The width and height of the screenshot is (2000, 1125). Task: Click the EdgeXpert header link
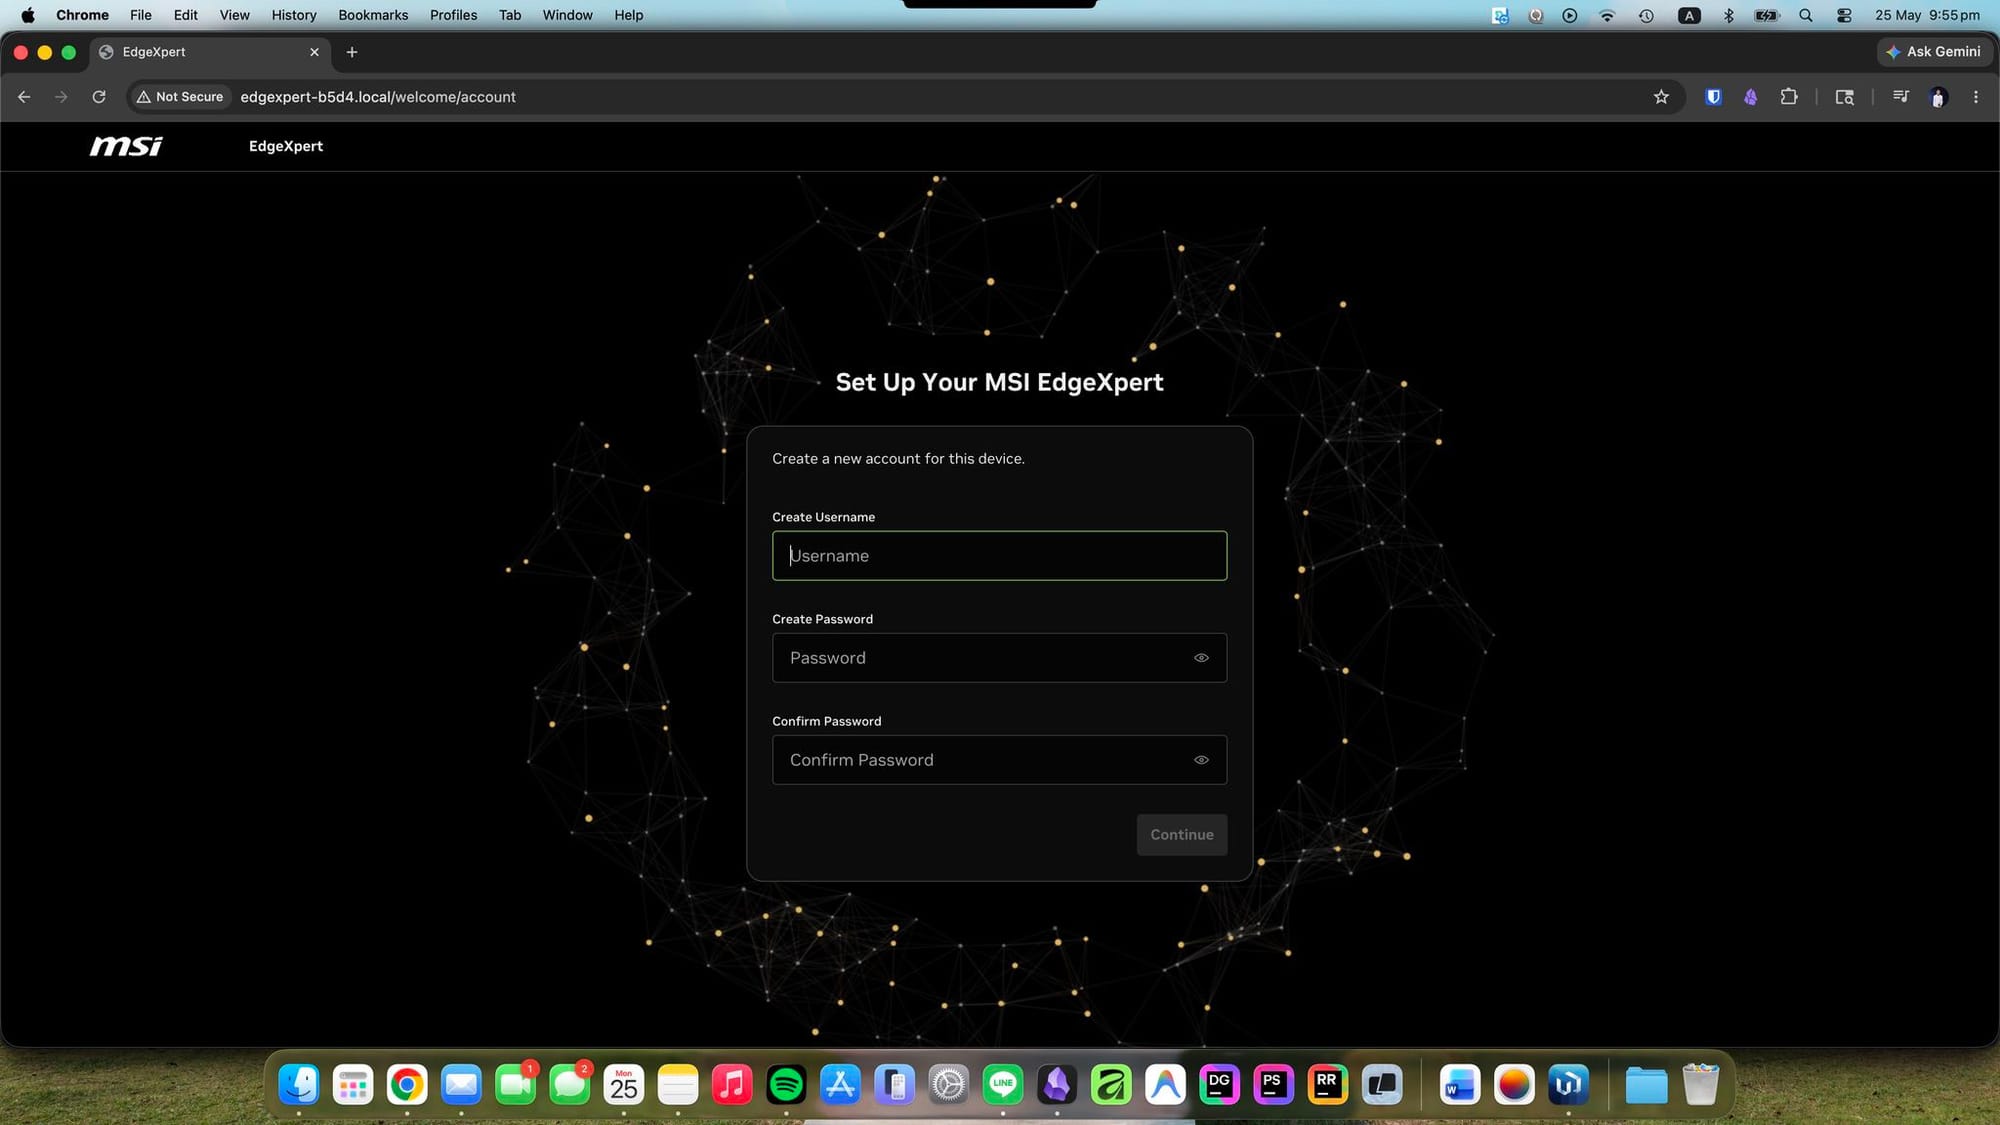coord(286,146)
